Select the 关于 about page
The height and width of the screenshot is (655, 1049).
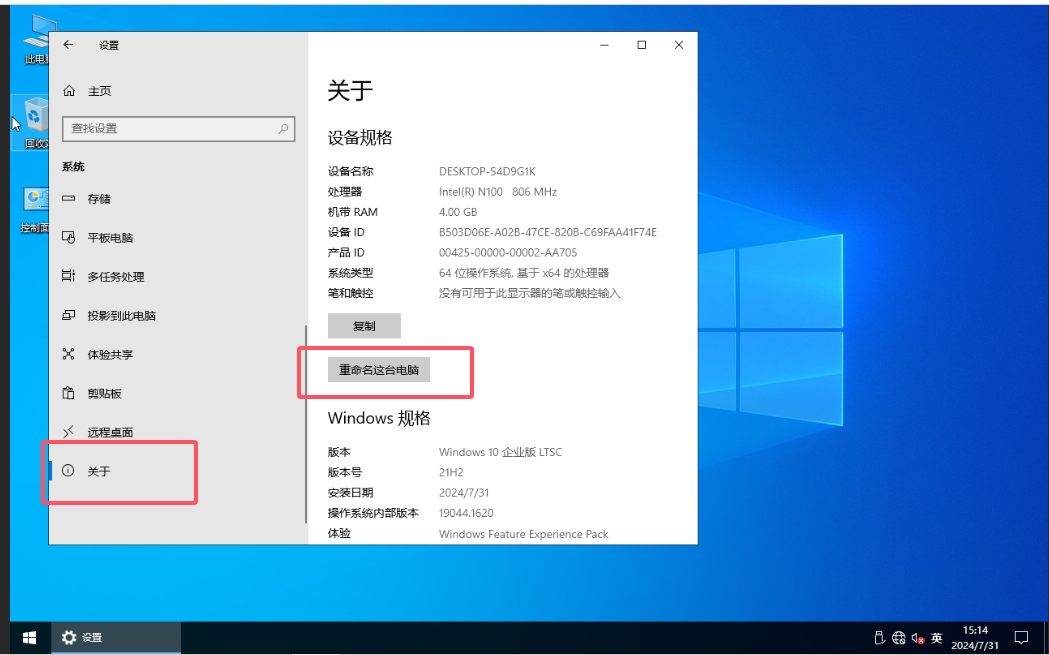[99, 471]
